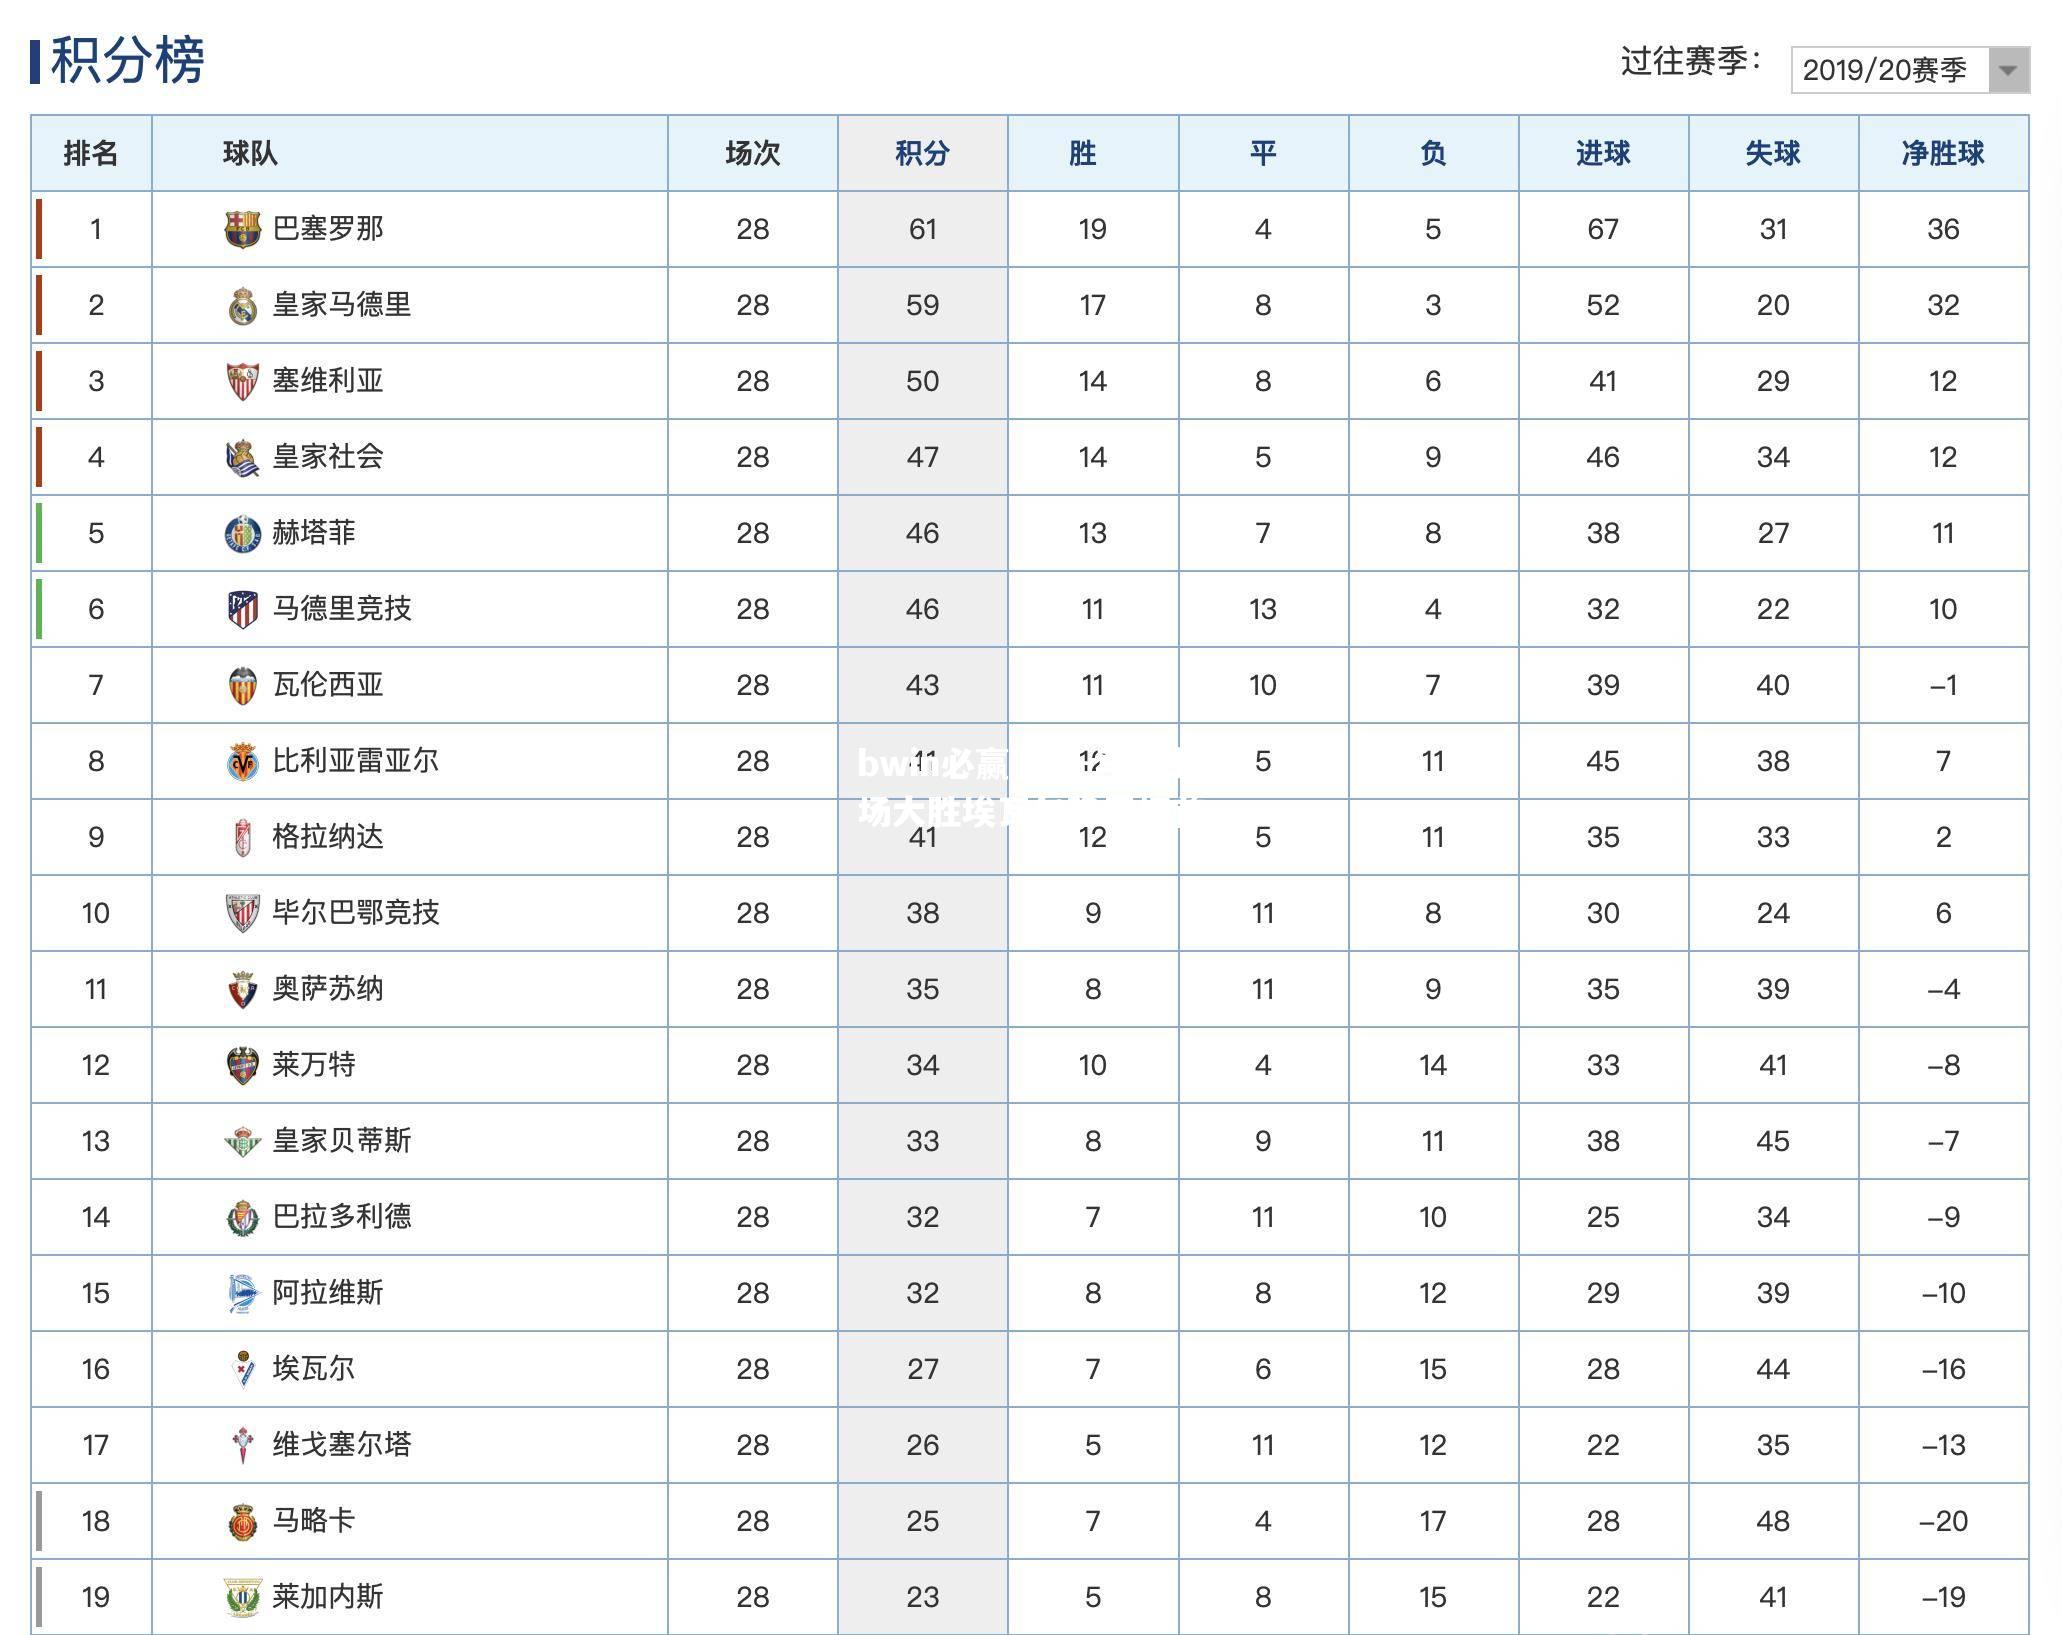
Task: Click the 皇家贝蒂斯 club crest
Action: [242, 1141]
